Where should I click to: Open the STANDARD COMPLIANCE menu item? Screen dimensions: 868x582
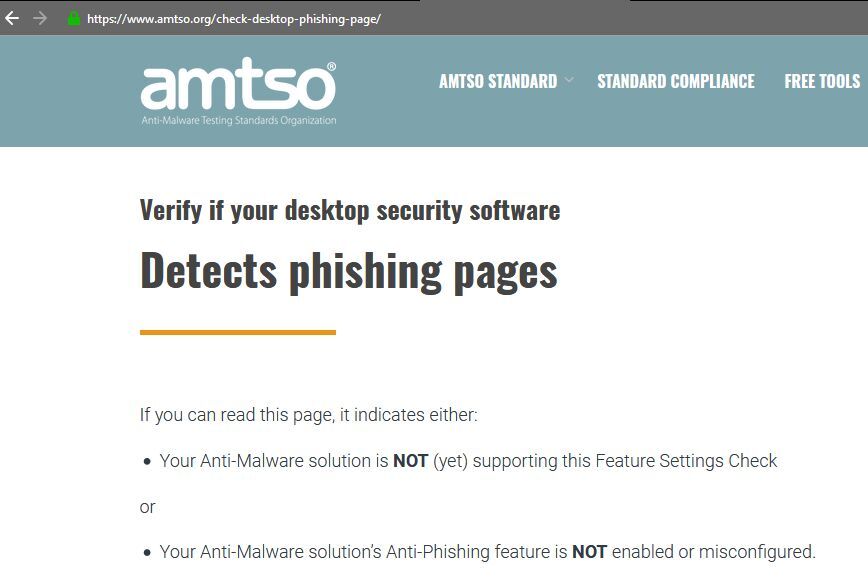click(675, 81)
